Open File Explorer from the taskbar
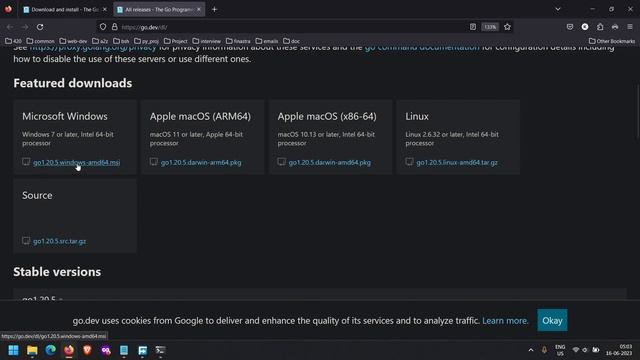 [32, 350]
